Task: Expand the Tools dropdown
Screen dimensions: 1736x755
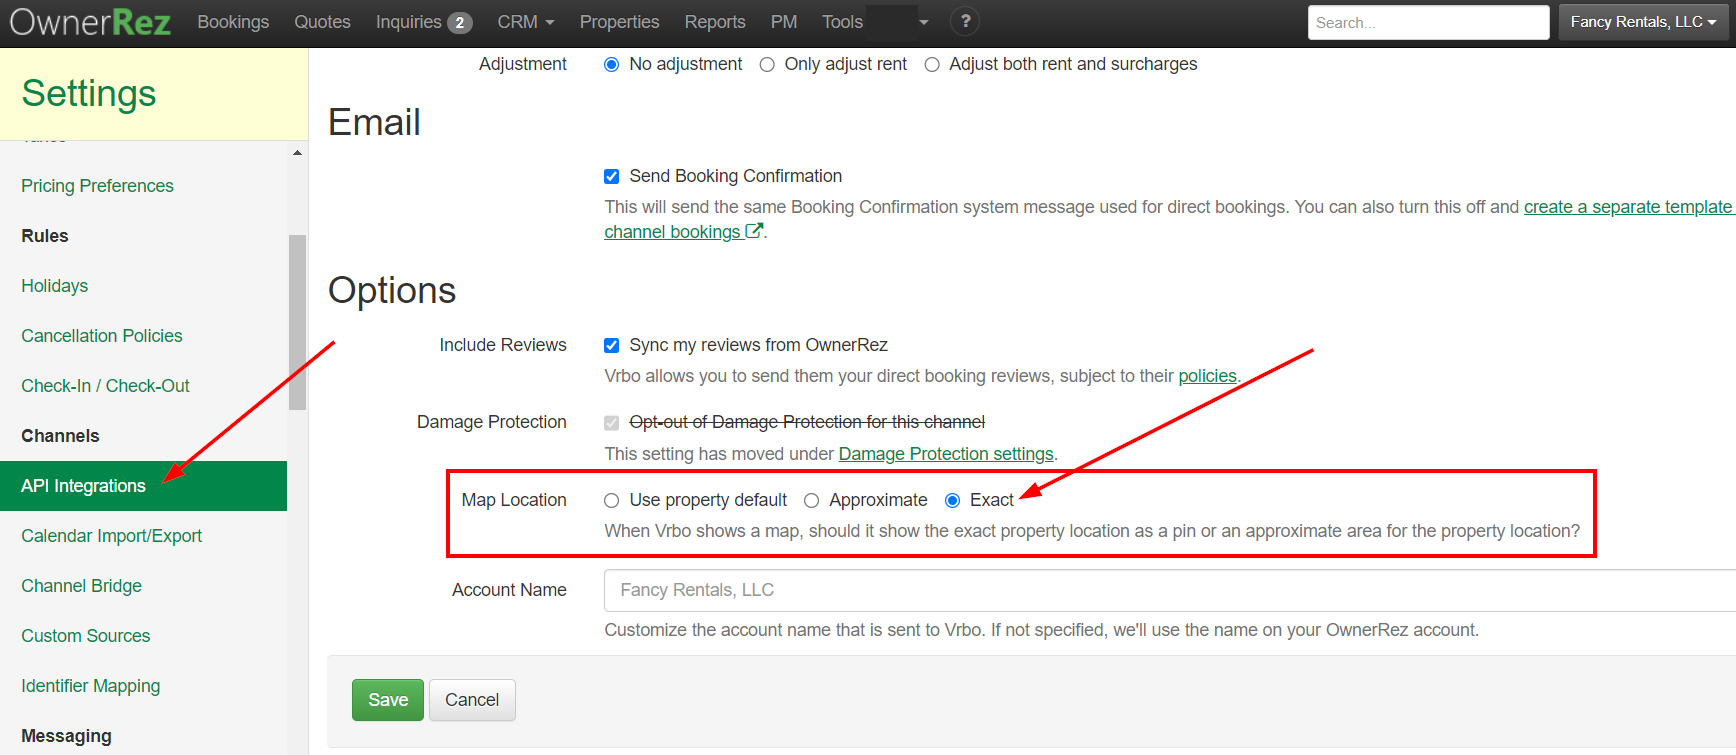Action: click(842, 22)
